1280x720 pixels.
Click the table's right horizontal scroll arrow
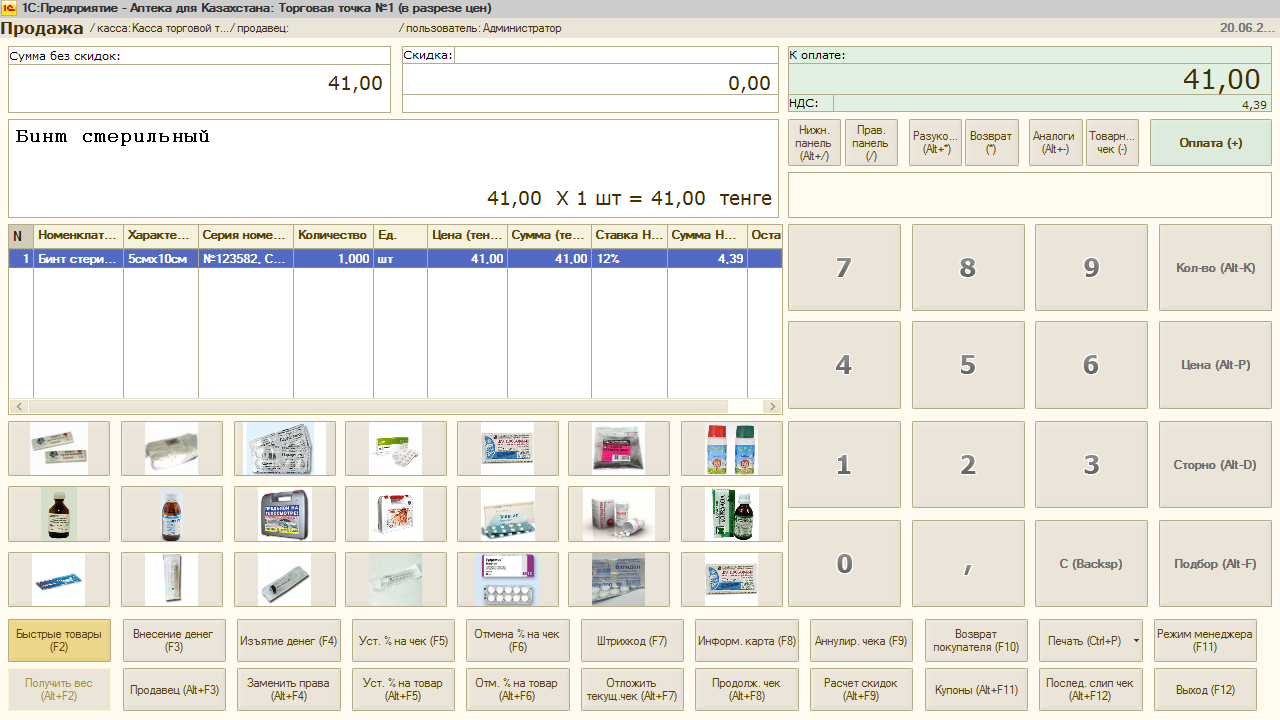click(772, 407)
